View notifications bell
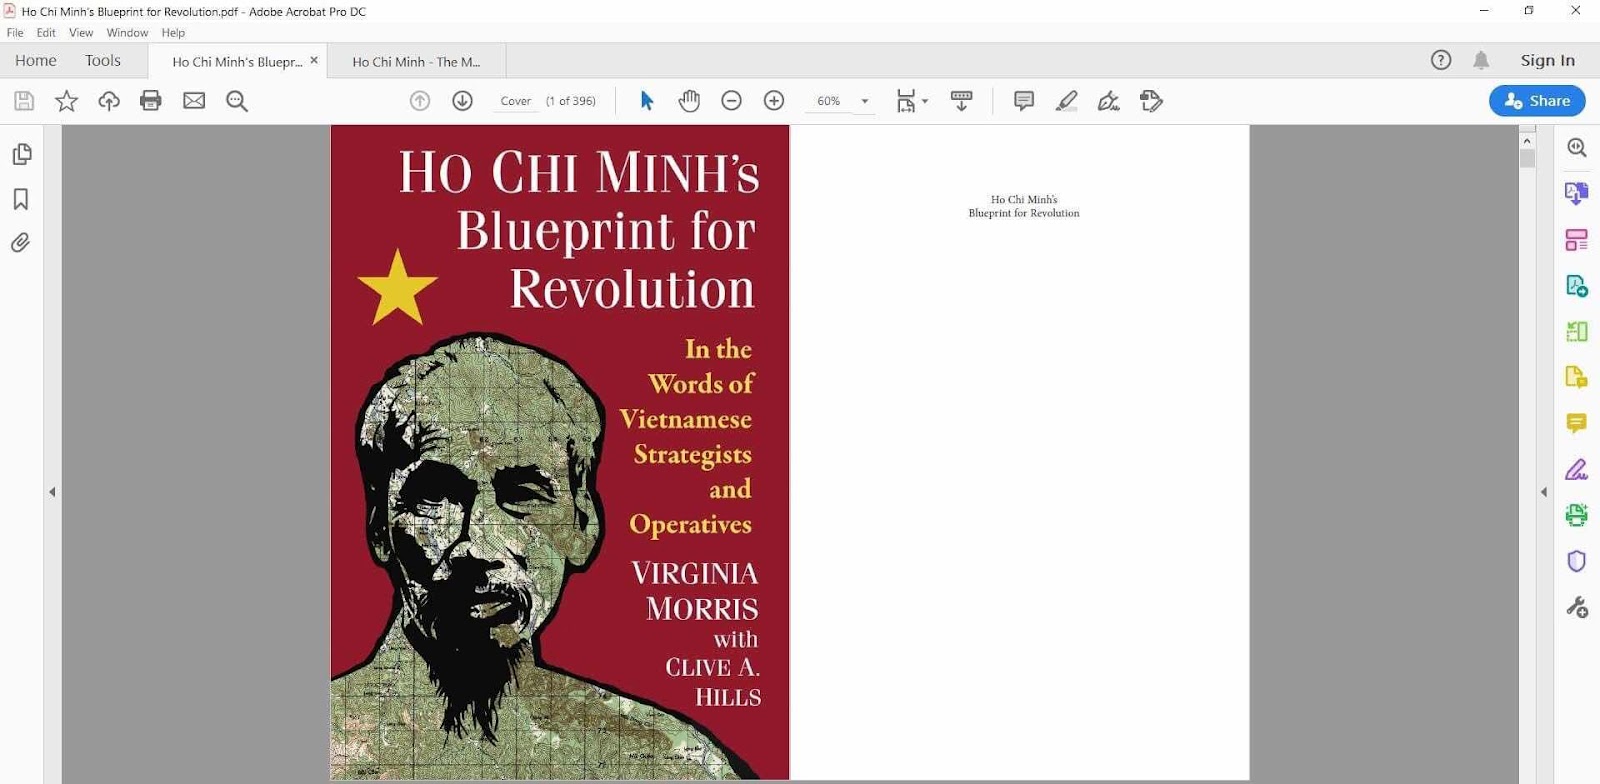 tap(1481, 60)
